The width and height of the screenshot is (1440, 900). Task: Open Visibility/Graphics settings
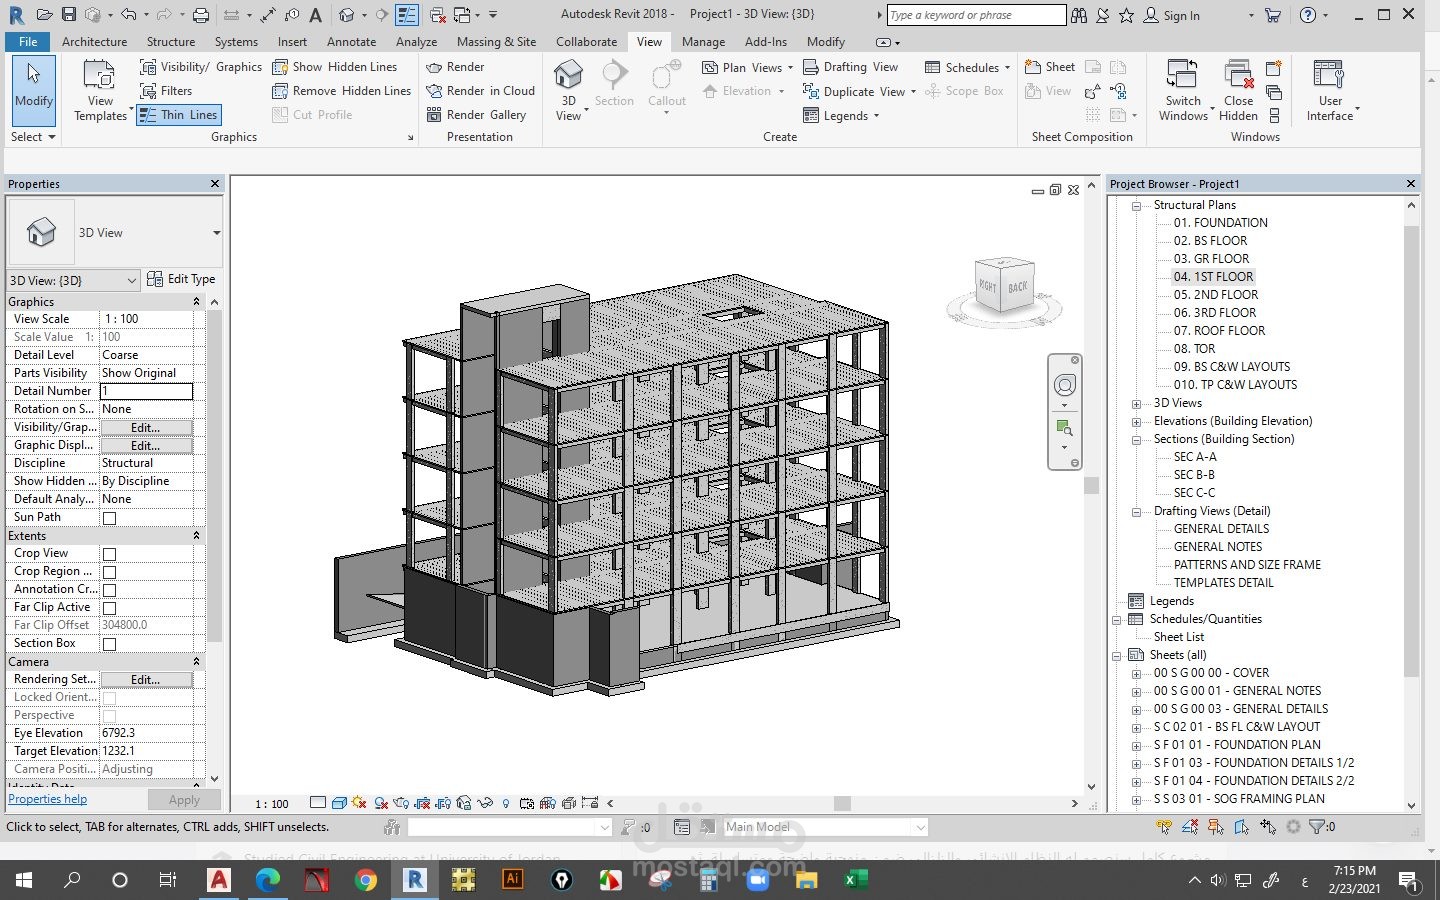click(200, 67)
